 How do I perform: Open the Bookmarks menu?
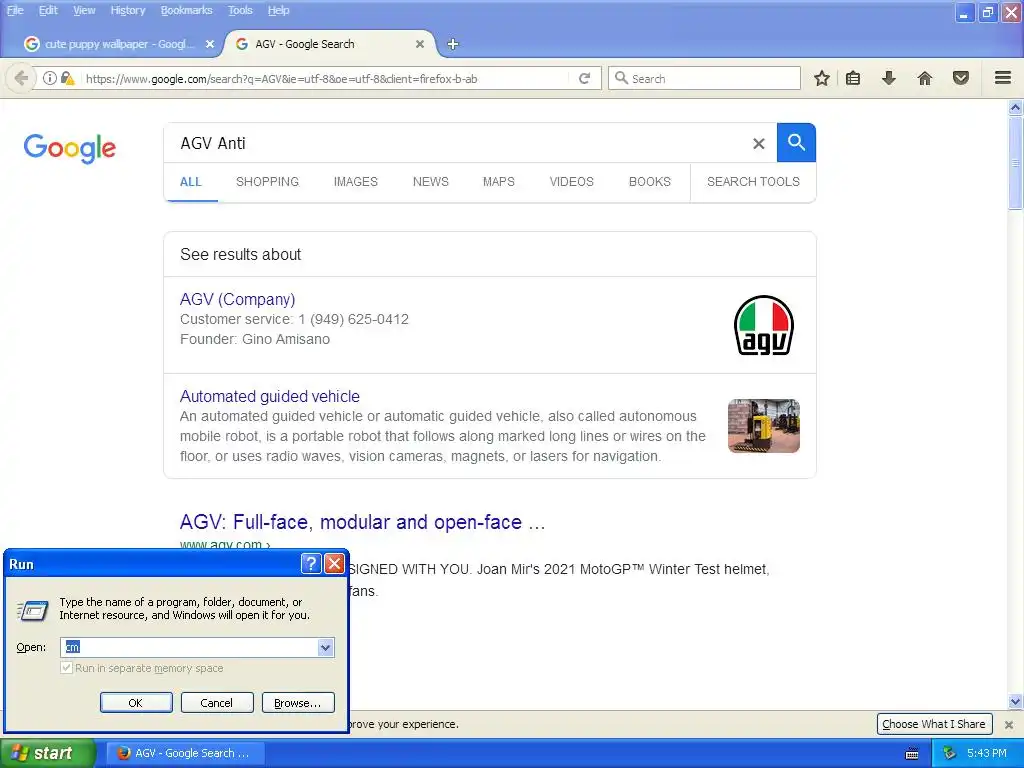186,10
